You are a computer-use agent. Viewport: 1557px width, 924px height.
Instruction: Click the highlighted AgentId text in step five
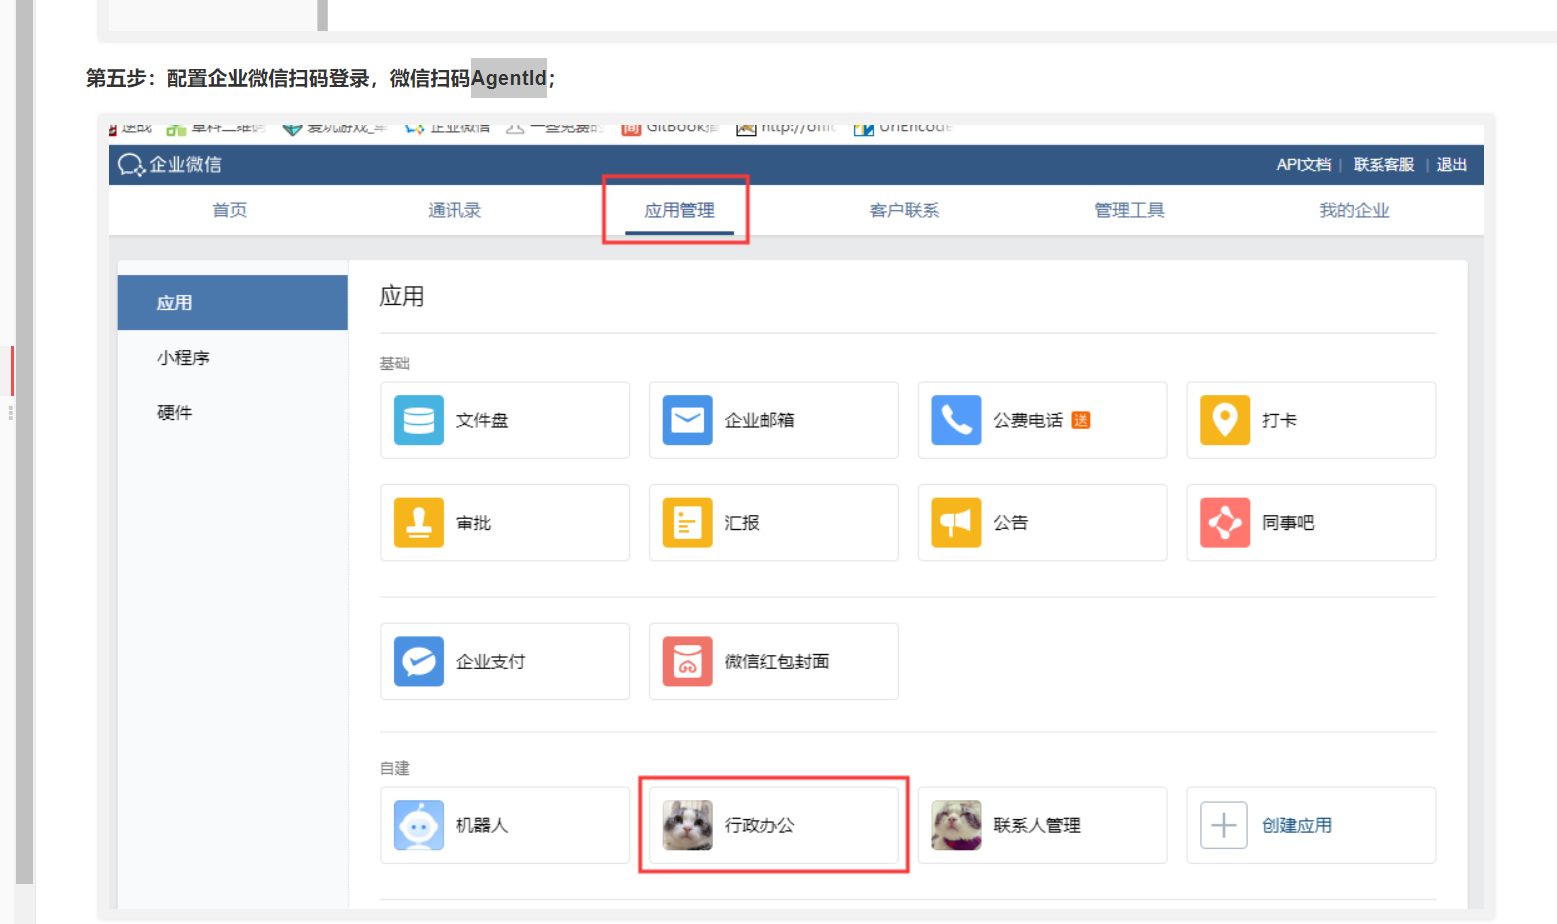[509, 78]
